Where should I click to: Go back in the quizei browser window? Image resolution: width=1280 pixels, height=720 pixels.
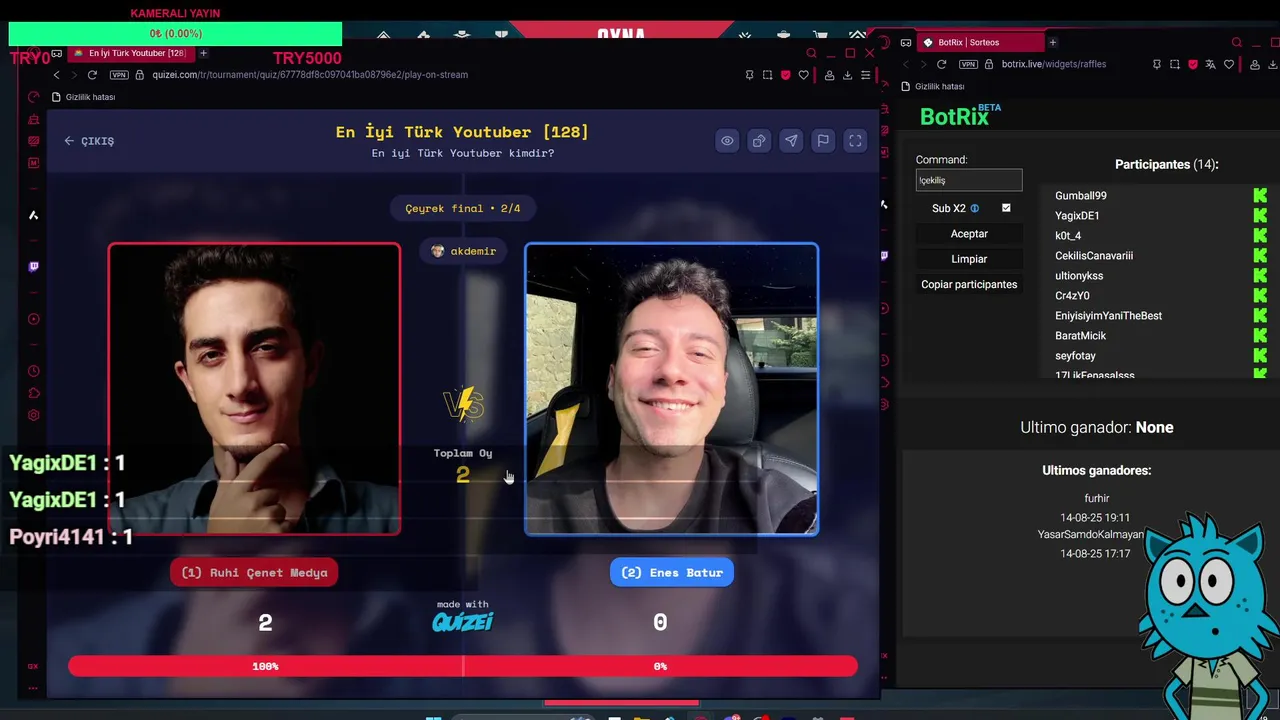point(57,75)
